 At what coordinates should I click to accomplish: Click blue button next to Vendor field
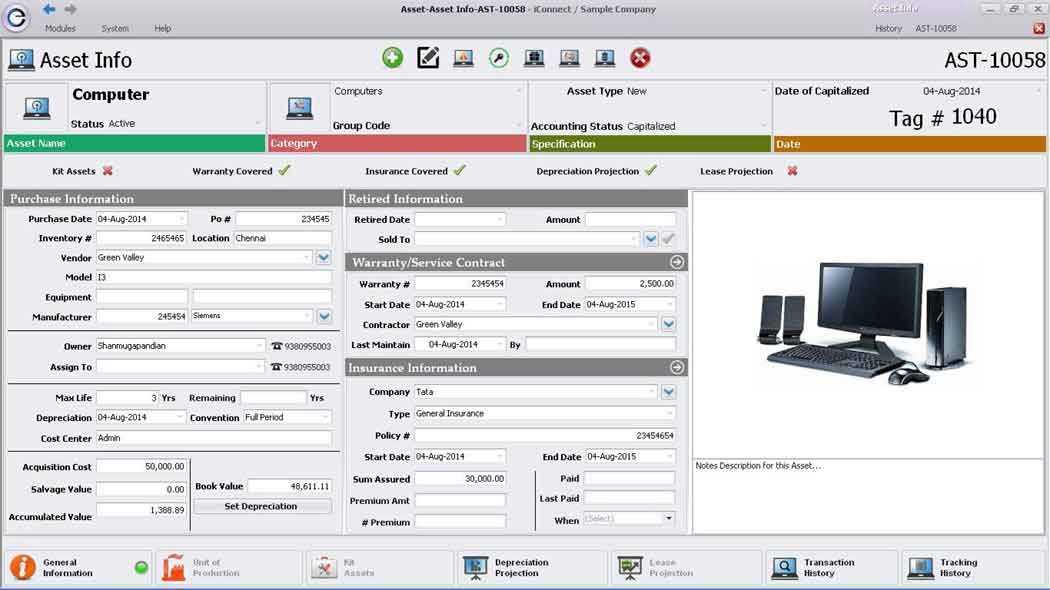point(324,258)
